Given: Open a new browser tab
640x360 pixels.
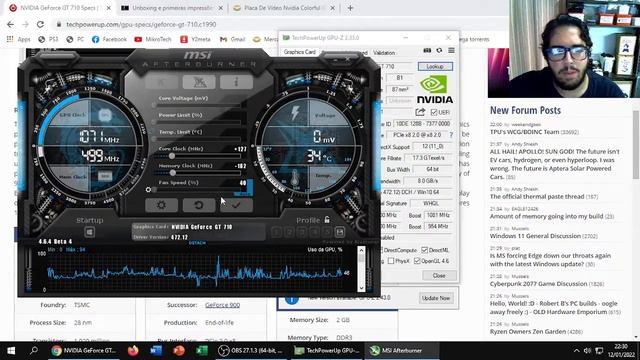Looking at the screenshot, I should pyautogui.click(x=350, y=8).
